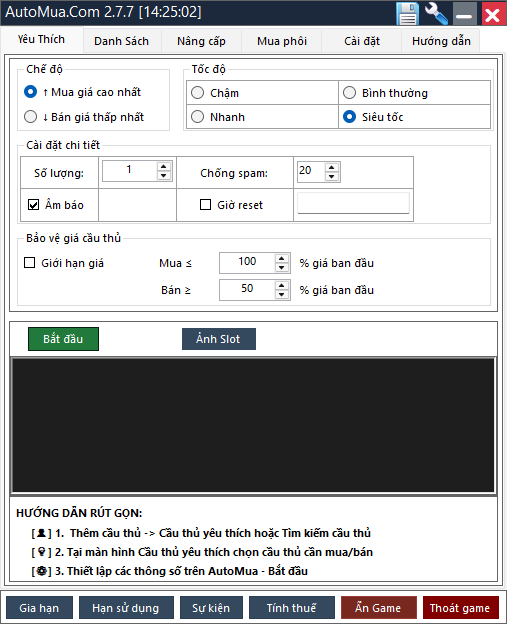The height and width of the screenshot is (624, 507).
Task: Switch to the Yêu Thích tab
Action: [x=41, y=39]
